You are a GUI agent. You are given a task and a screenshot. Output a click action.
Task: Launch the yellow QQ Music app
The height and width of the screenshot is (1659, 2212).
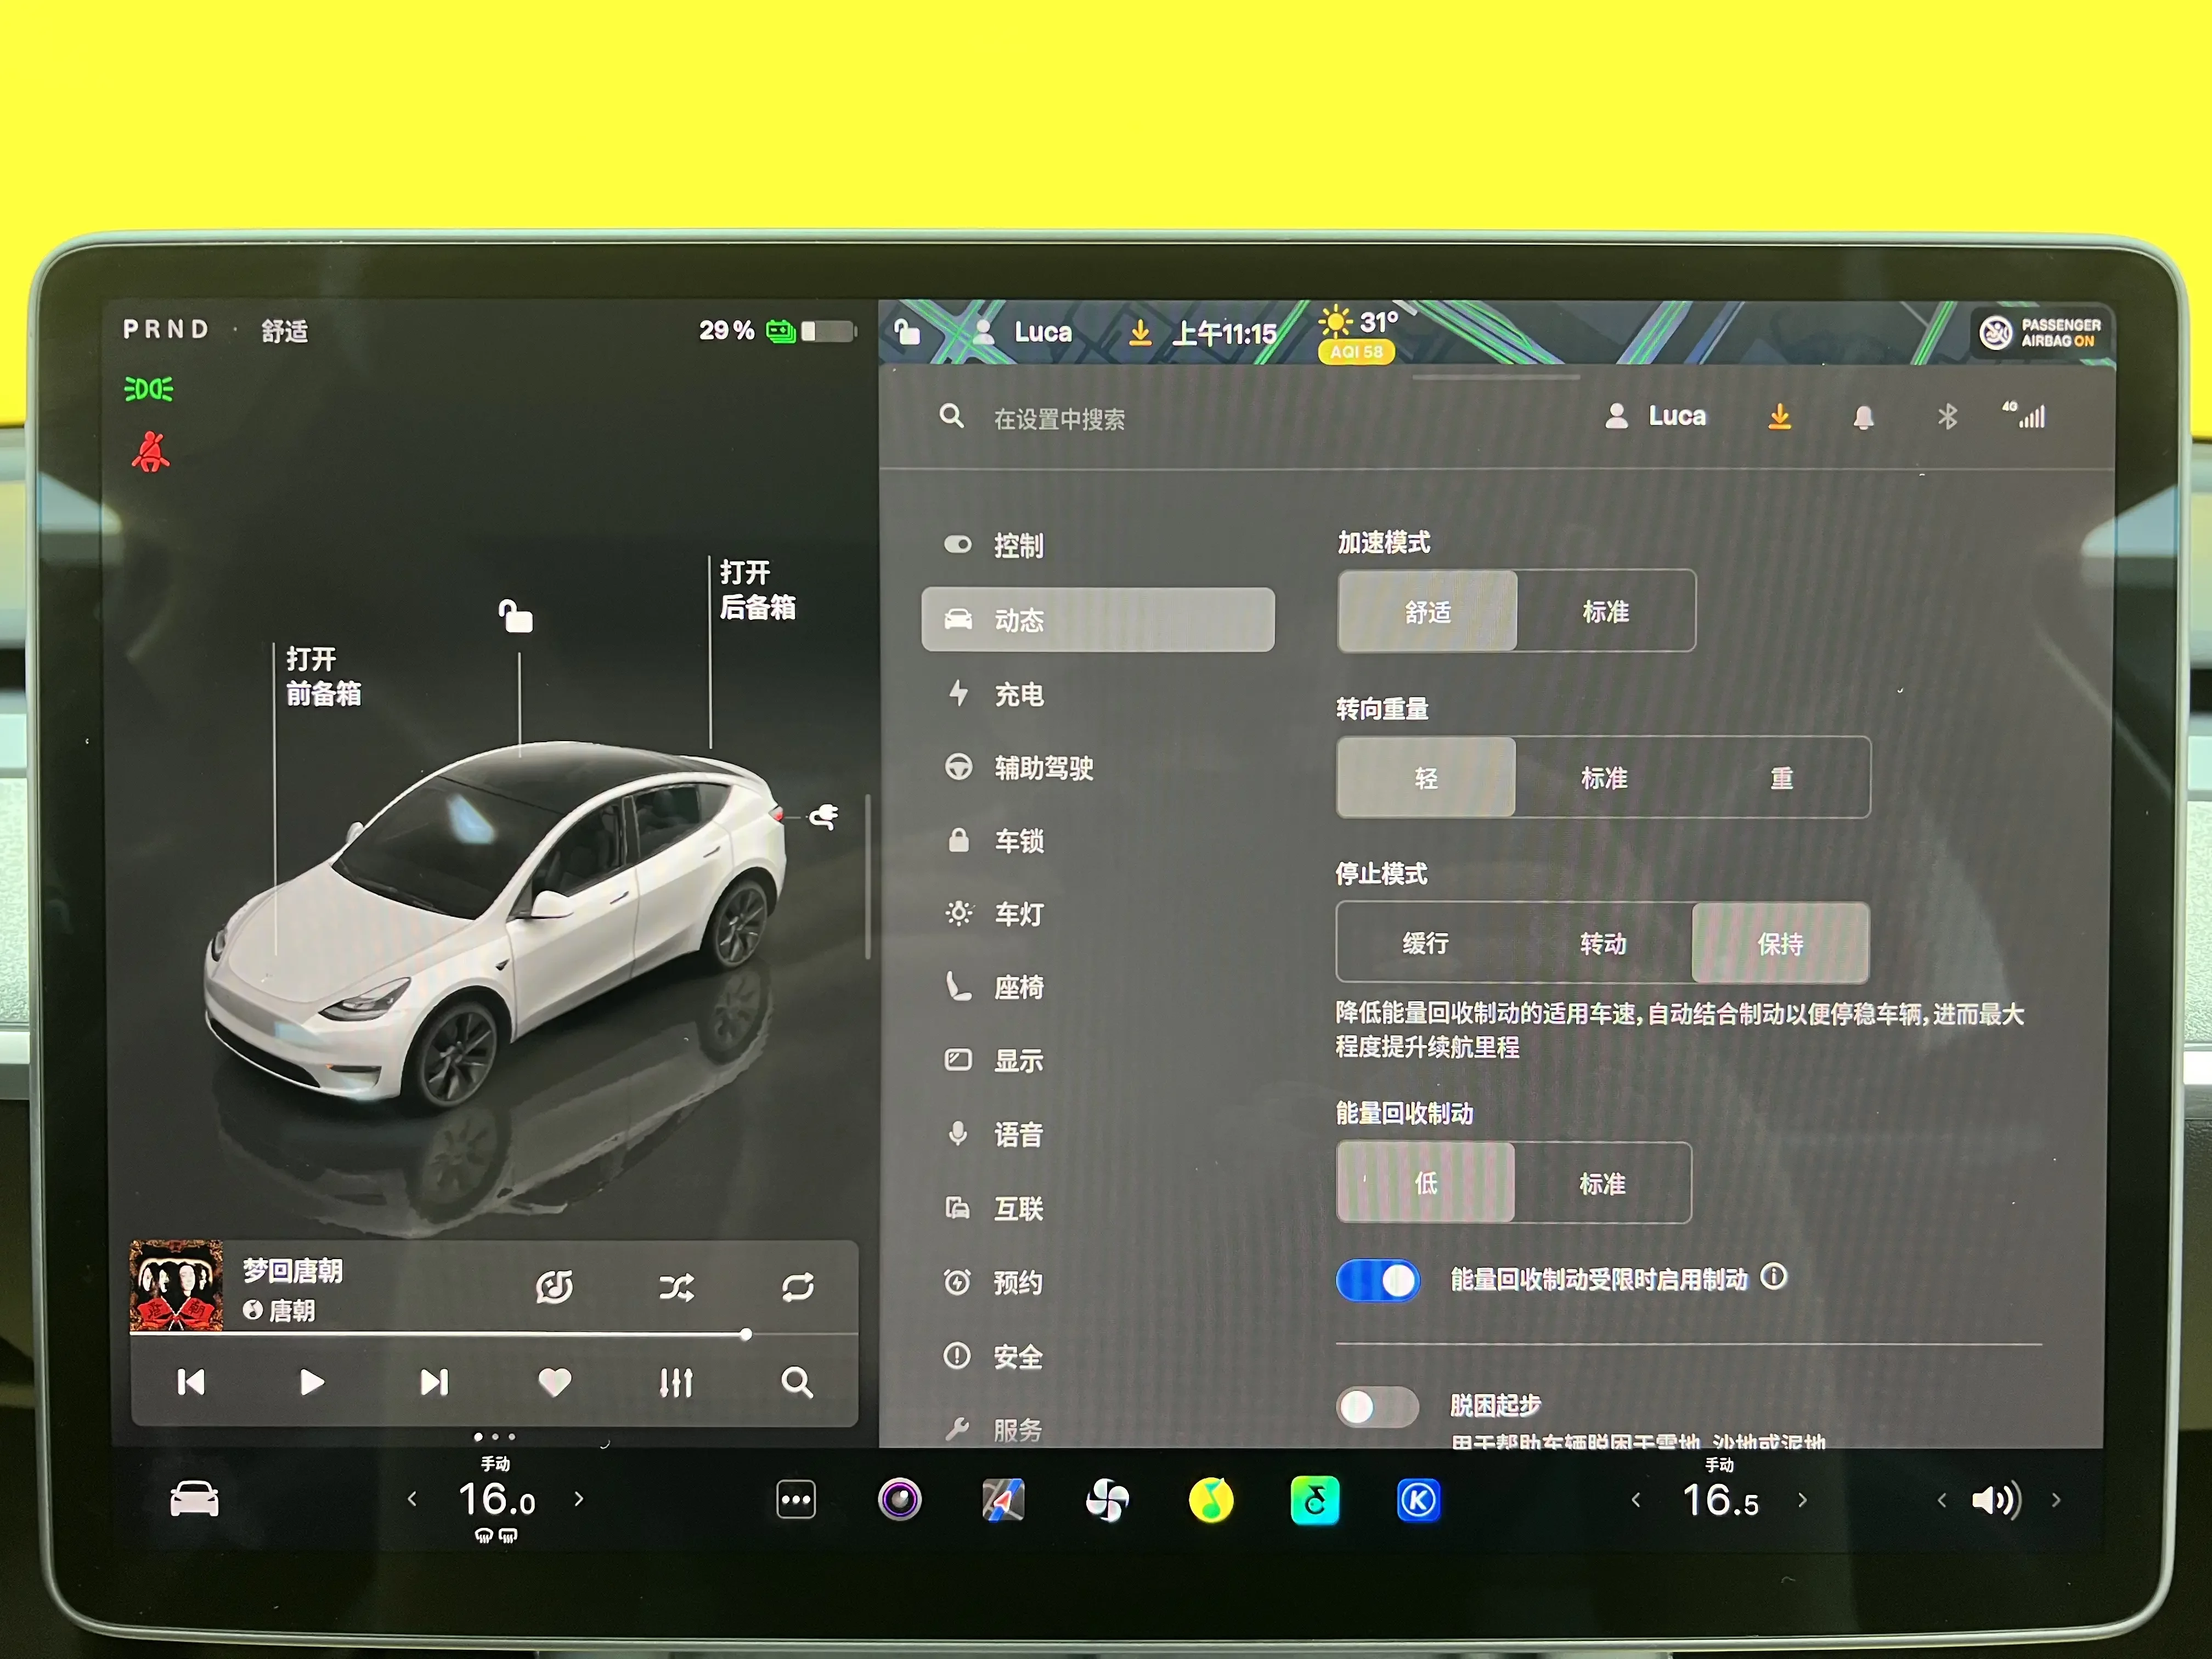1211,1500
